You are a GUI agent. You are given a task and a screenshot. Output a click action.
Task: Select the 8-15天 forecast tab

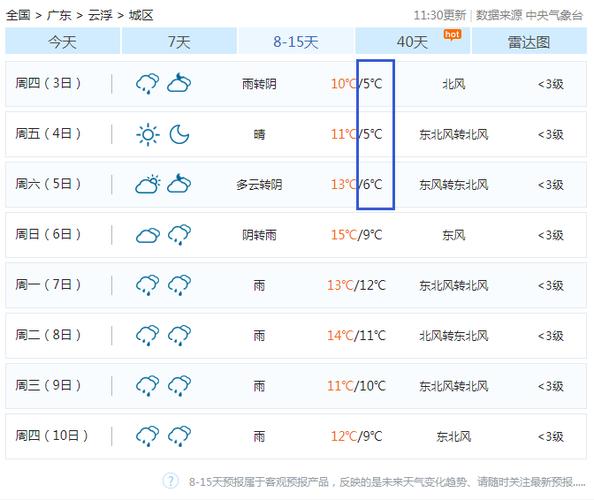(x=296, y=41)
